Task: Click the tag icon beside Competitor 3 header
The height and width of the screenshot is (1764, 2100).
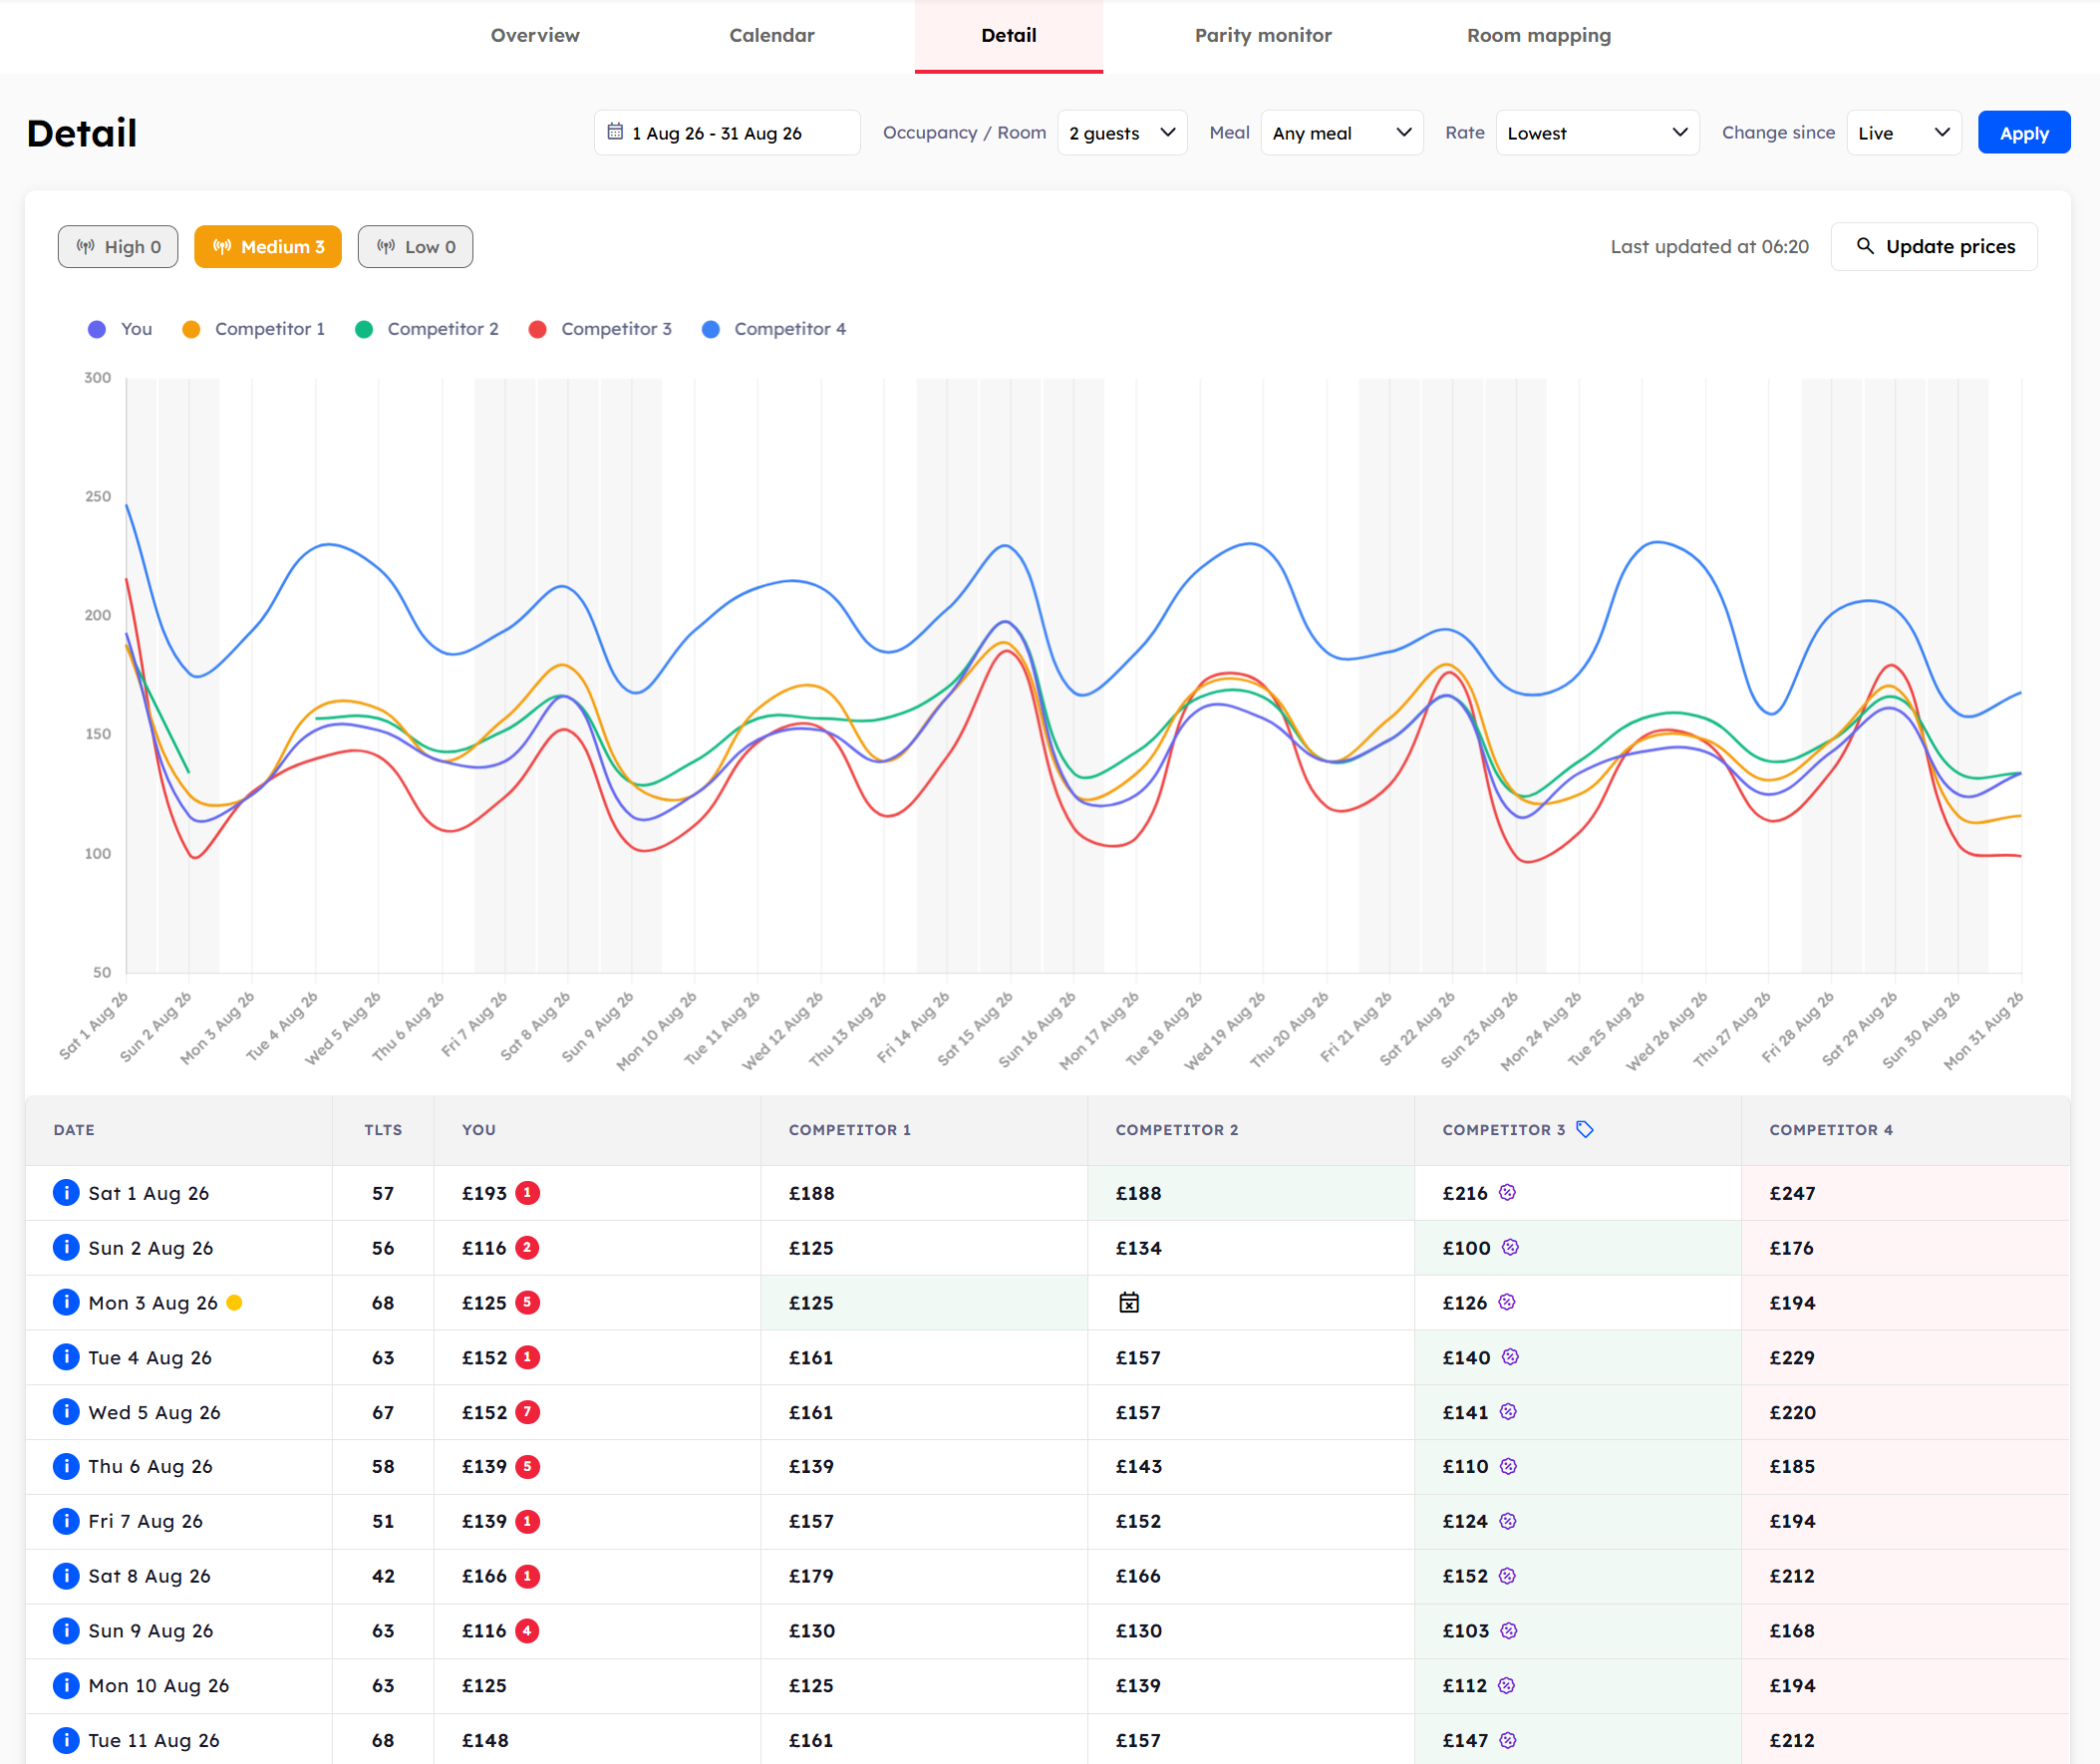Action: point(1585,1129)
